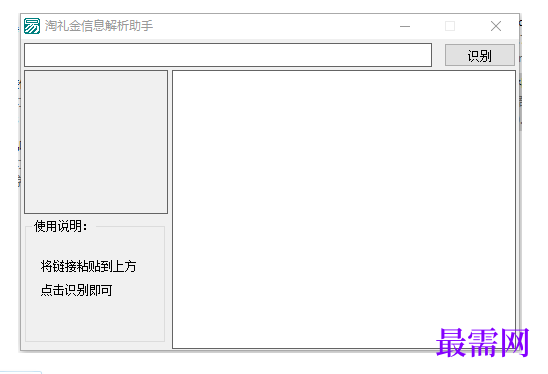
Task: Click the app icon in title bar
Action: (32, 26)
